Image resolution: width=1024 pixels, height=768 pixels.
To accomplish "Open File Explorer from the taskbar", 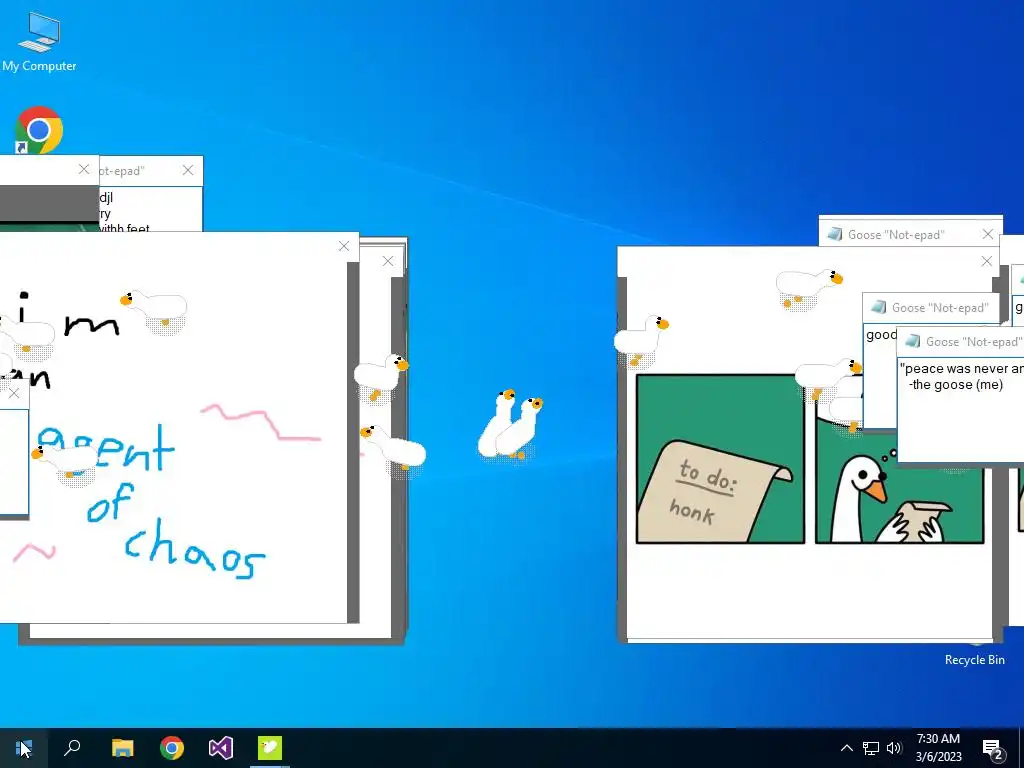I will (x=122, y=748).
